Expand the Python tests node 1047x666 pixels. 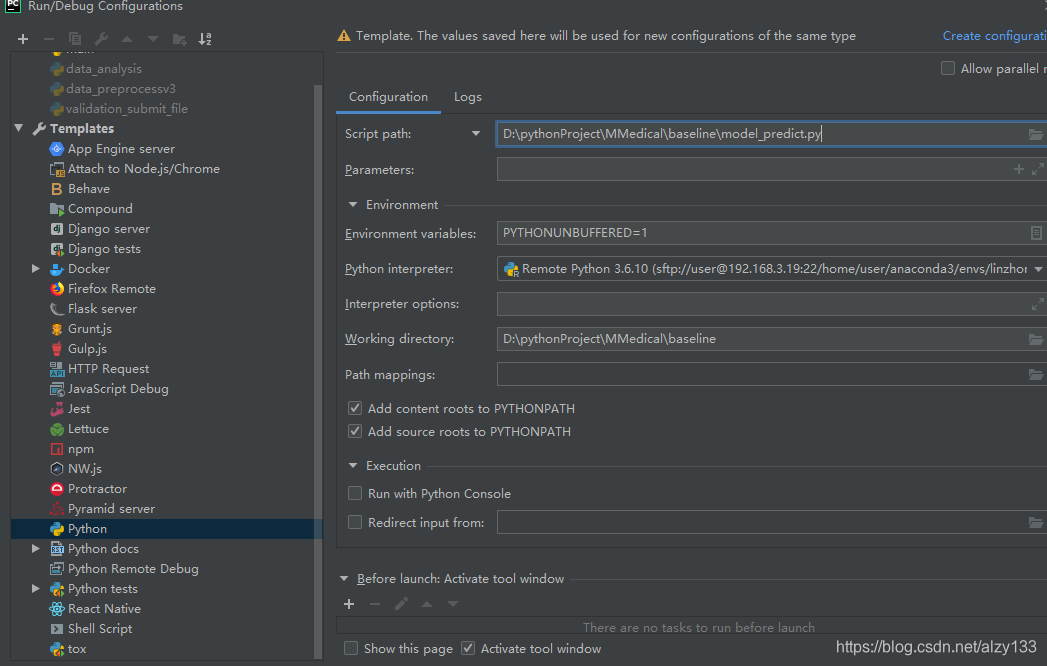[36, 589]
